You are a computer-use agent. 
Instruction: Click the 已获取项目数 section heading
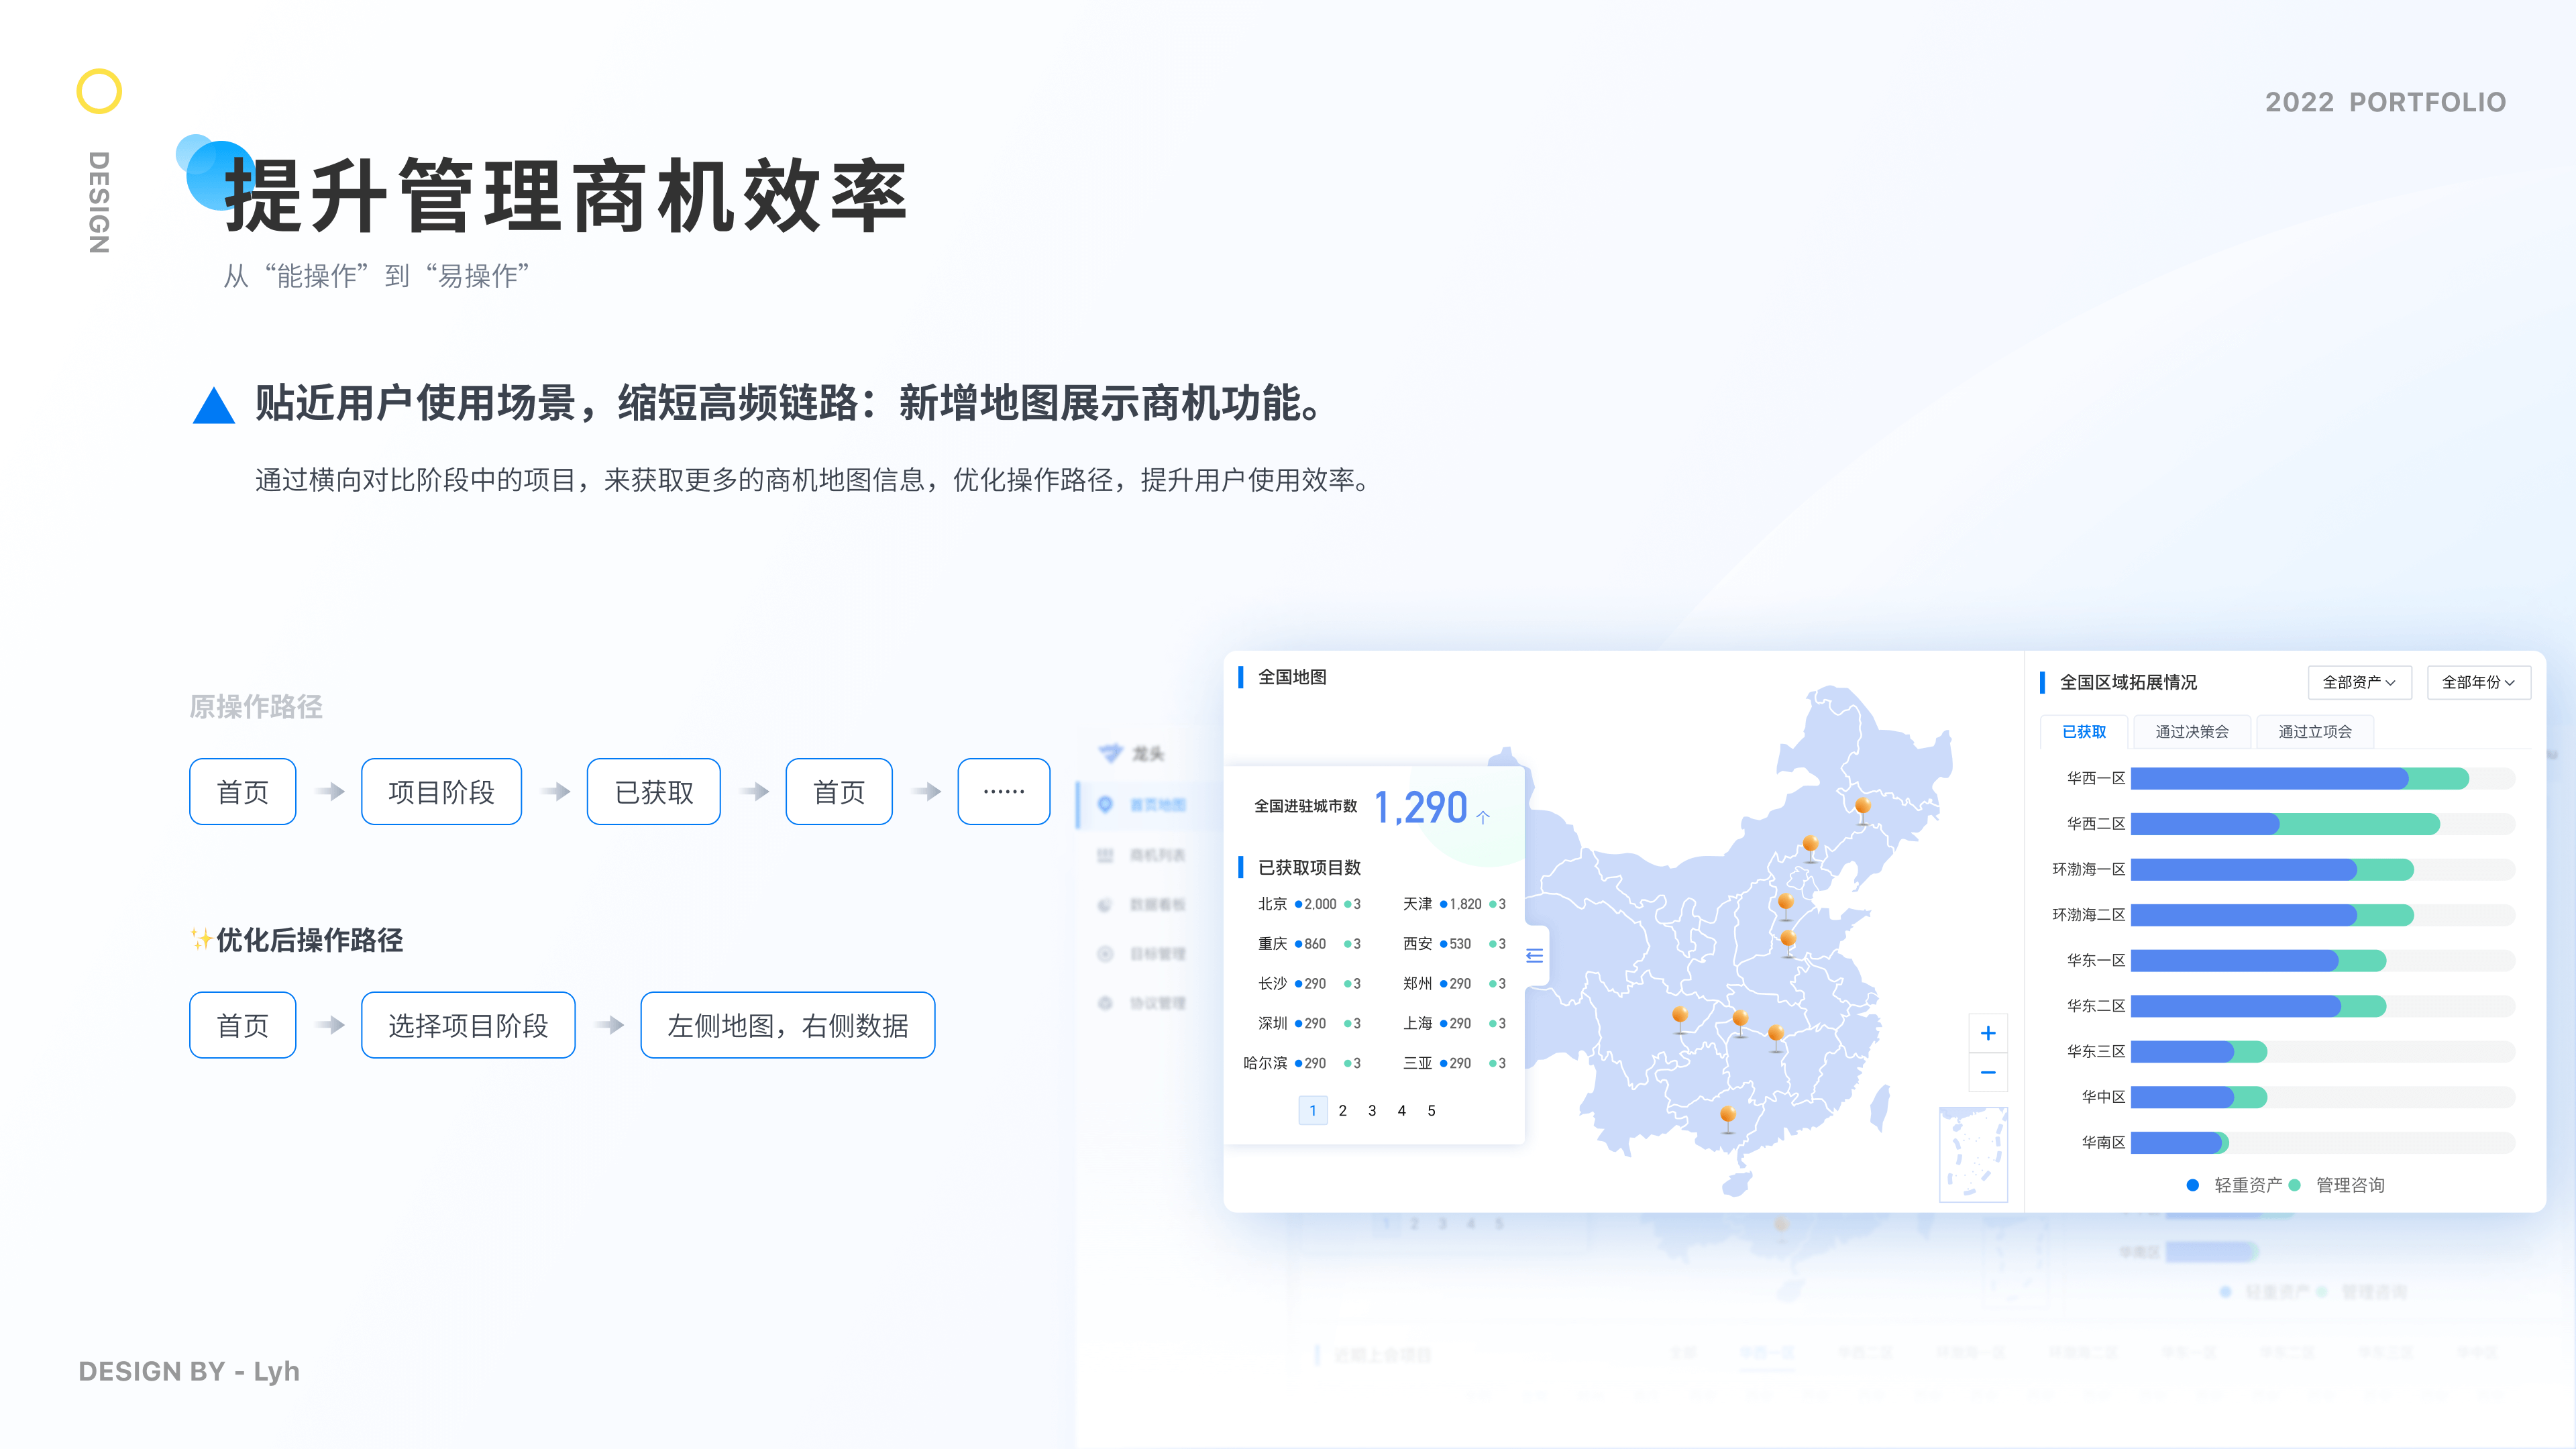pyautogui.click(x=1309, y=867)
